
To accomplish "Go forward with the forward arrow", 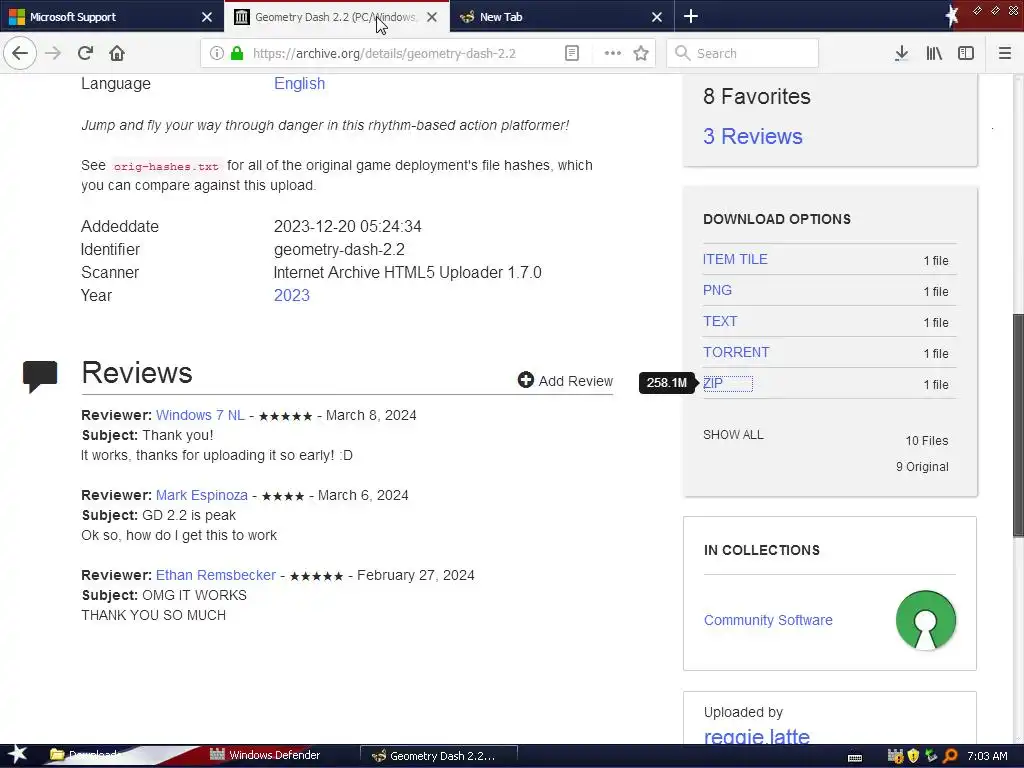I will 53,53.
